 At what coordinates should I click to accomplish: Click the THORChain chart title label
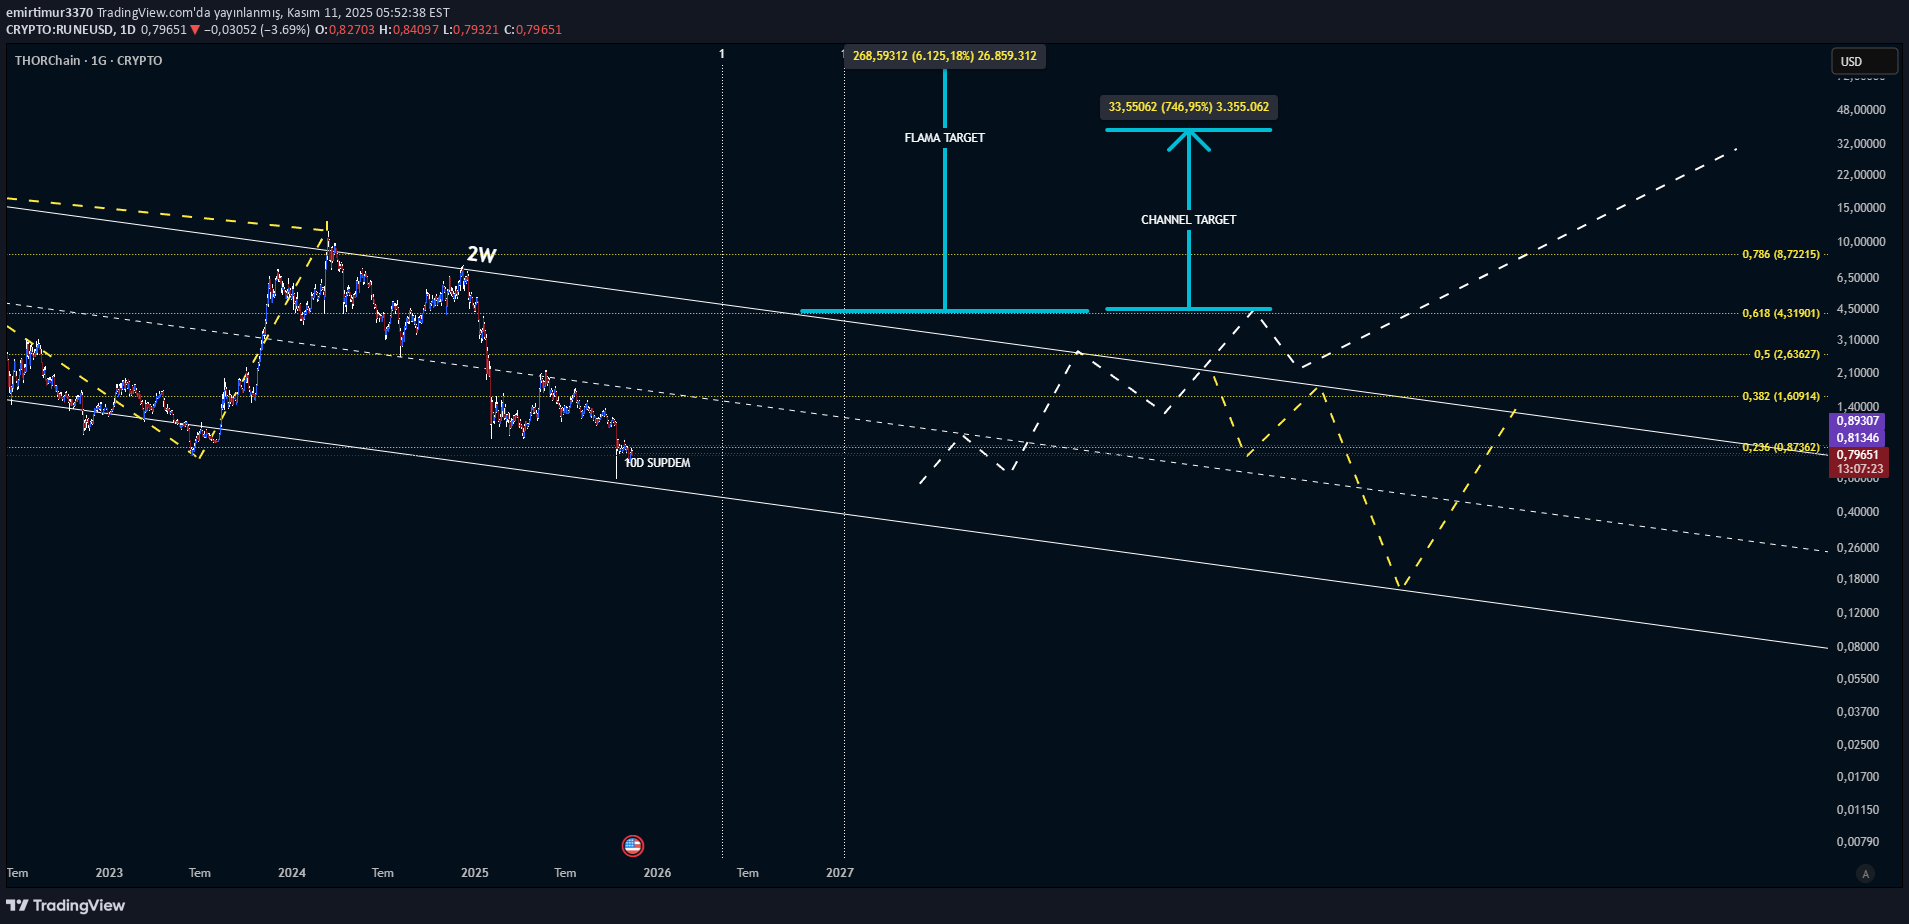point(88,61)
